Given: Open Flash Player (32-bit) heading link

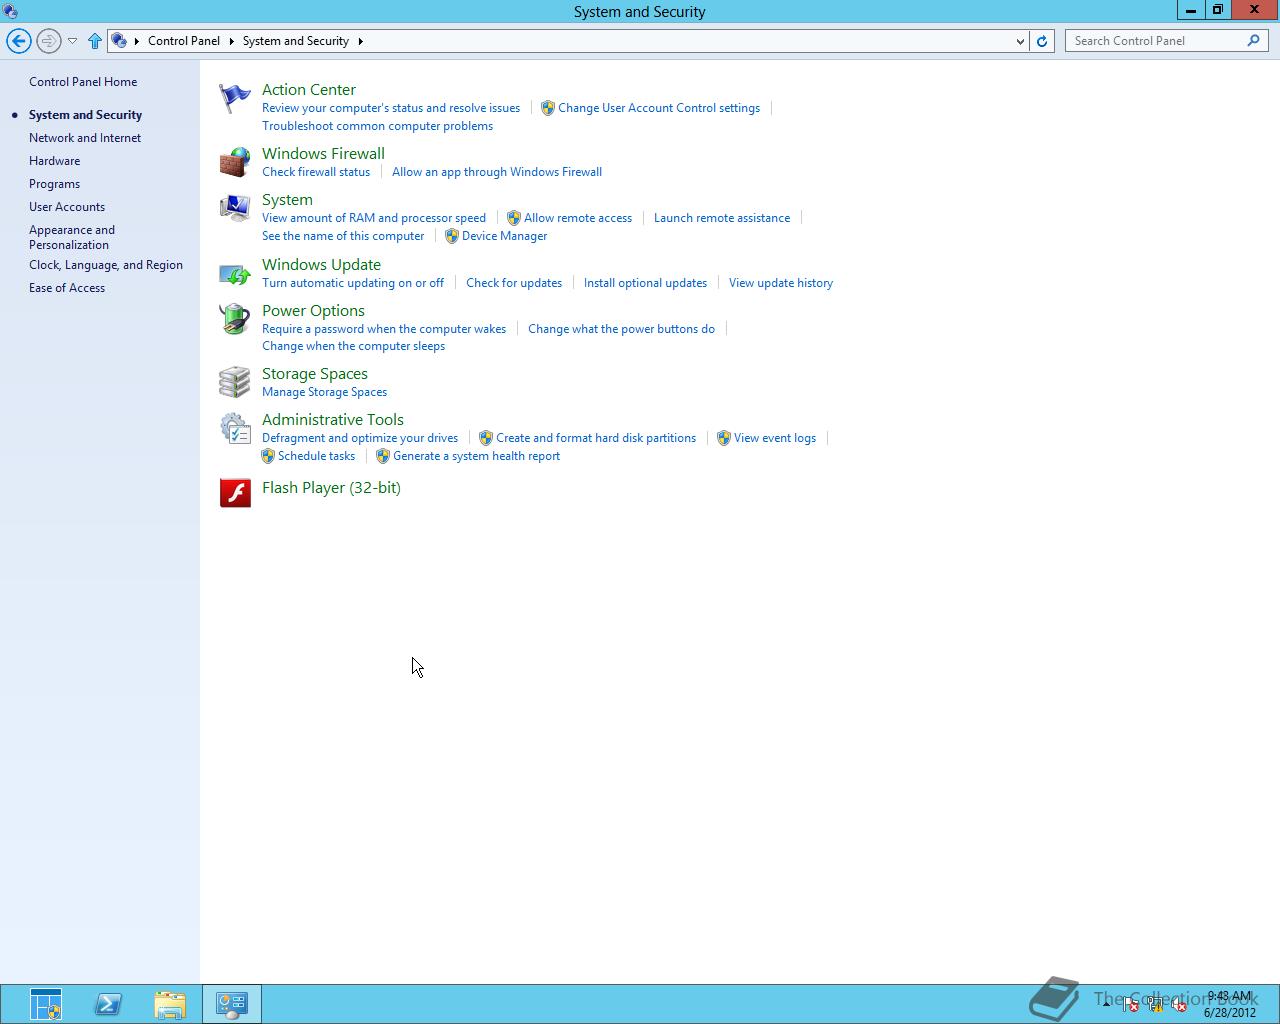Looking at the screenshot, I should coord(331,488).
